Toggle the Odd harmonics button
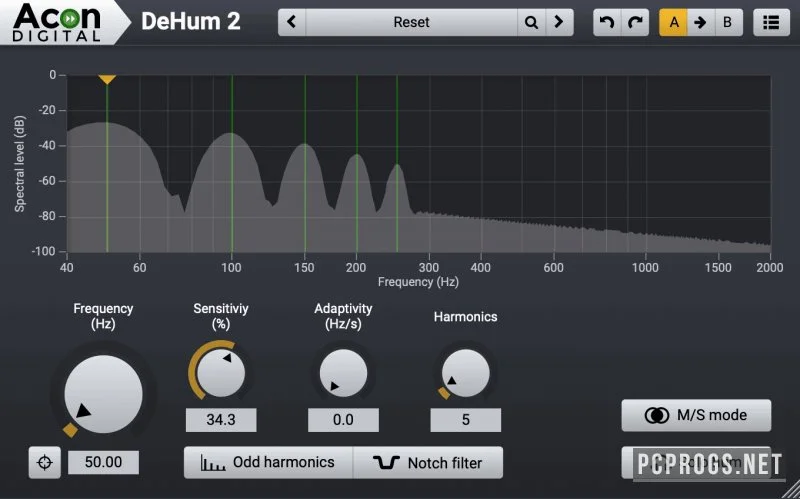The image size is (800, 499). pos(268,462)
